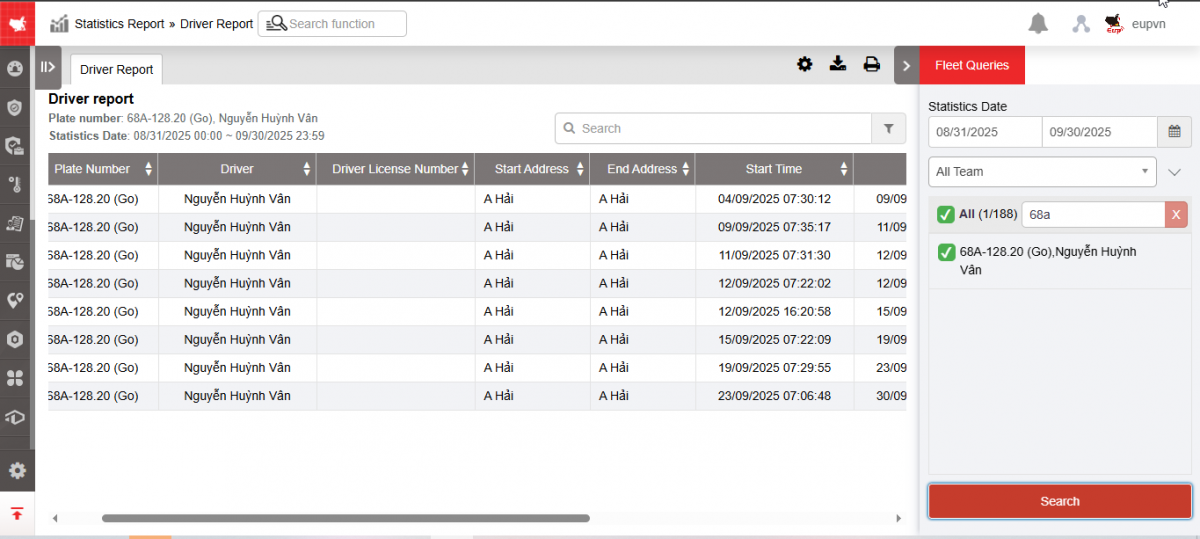Expand options chevron beside All Team
Image resolution: width=1200 pixels, height=539 pixels.
pyautogui.click(x=1174, y=172)
